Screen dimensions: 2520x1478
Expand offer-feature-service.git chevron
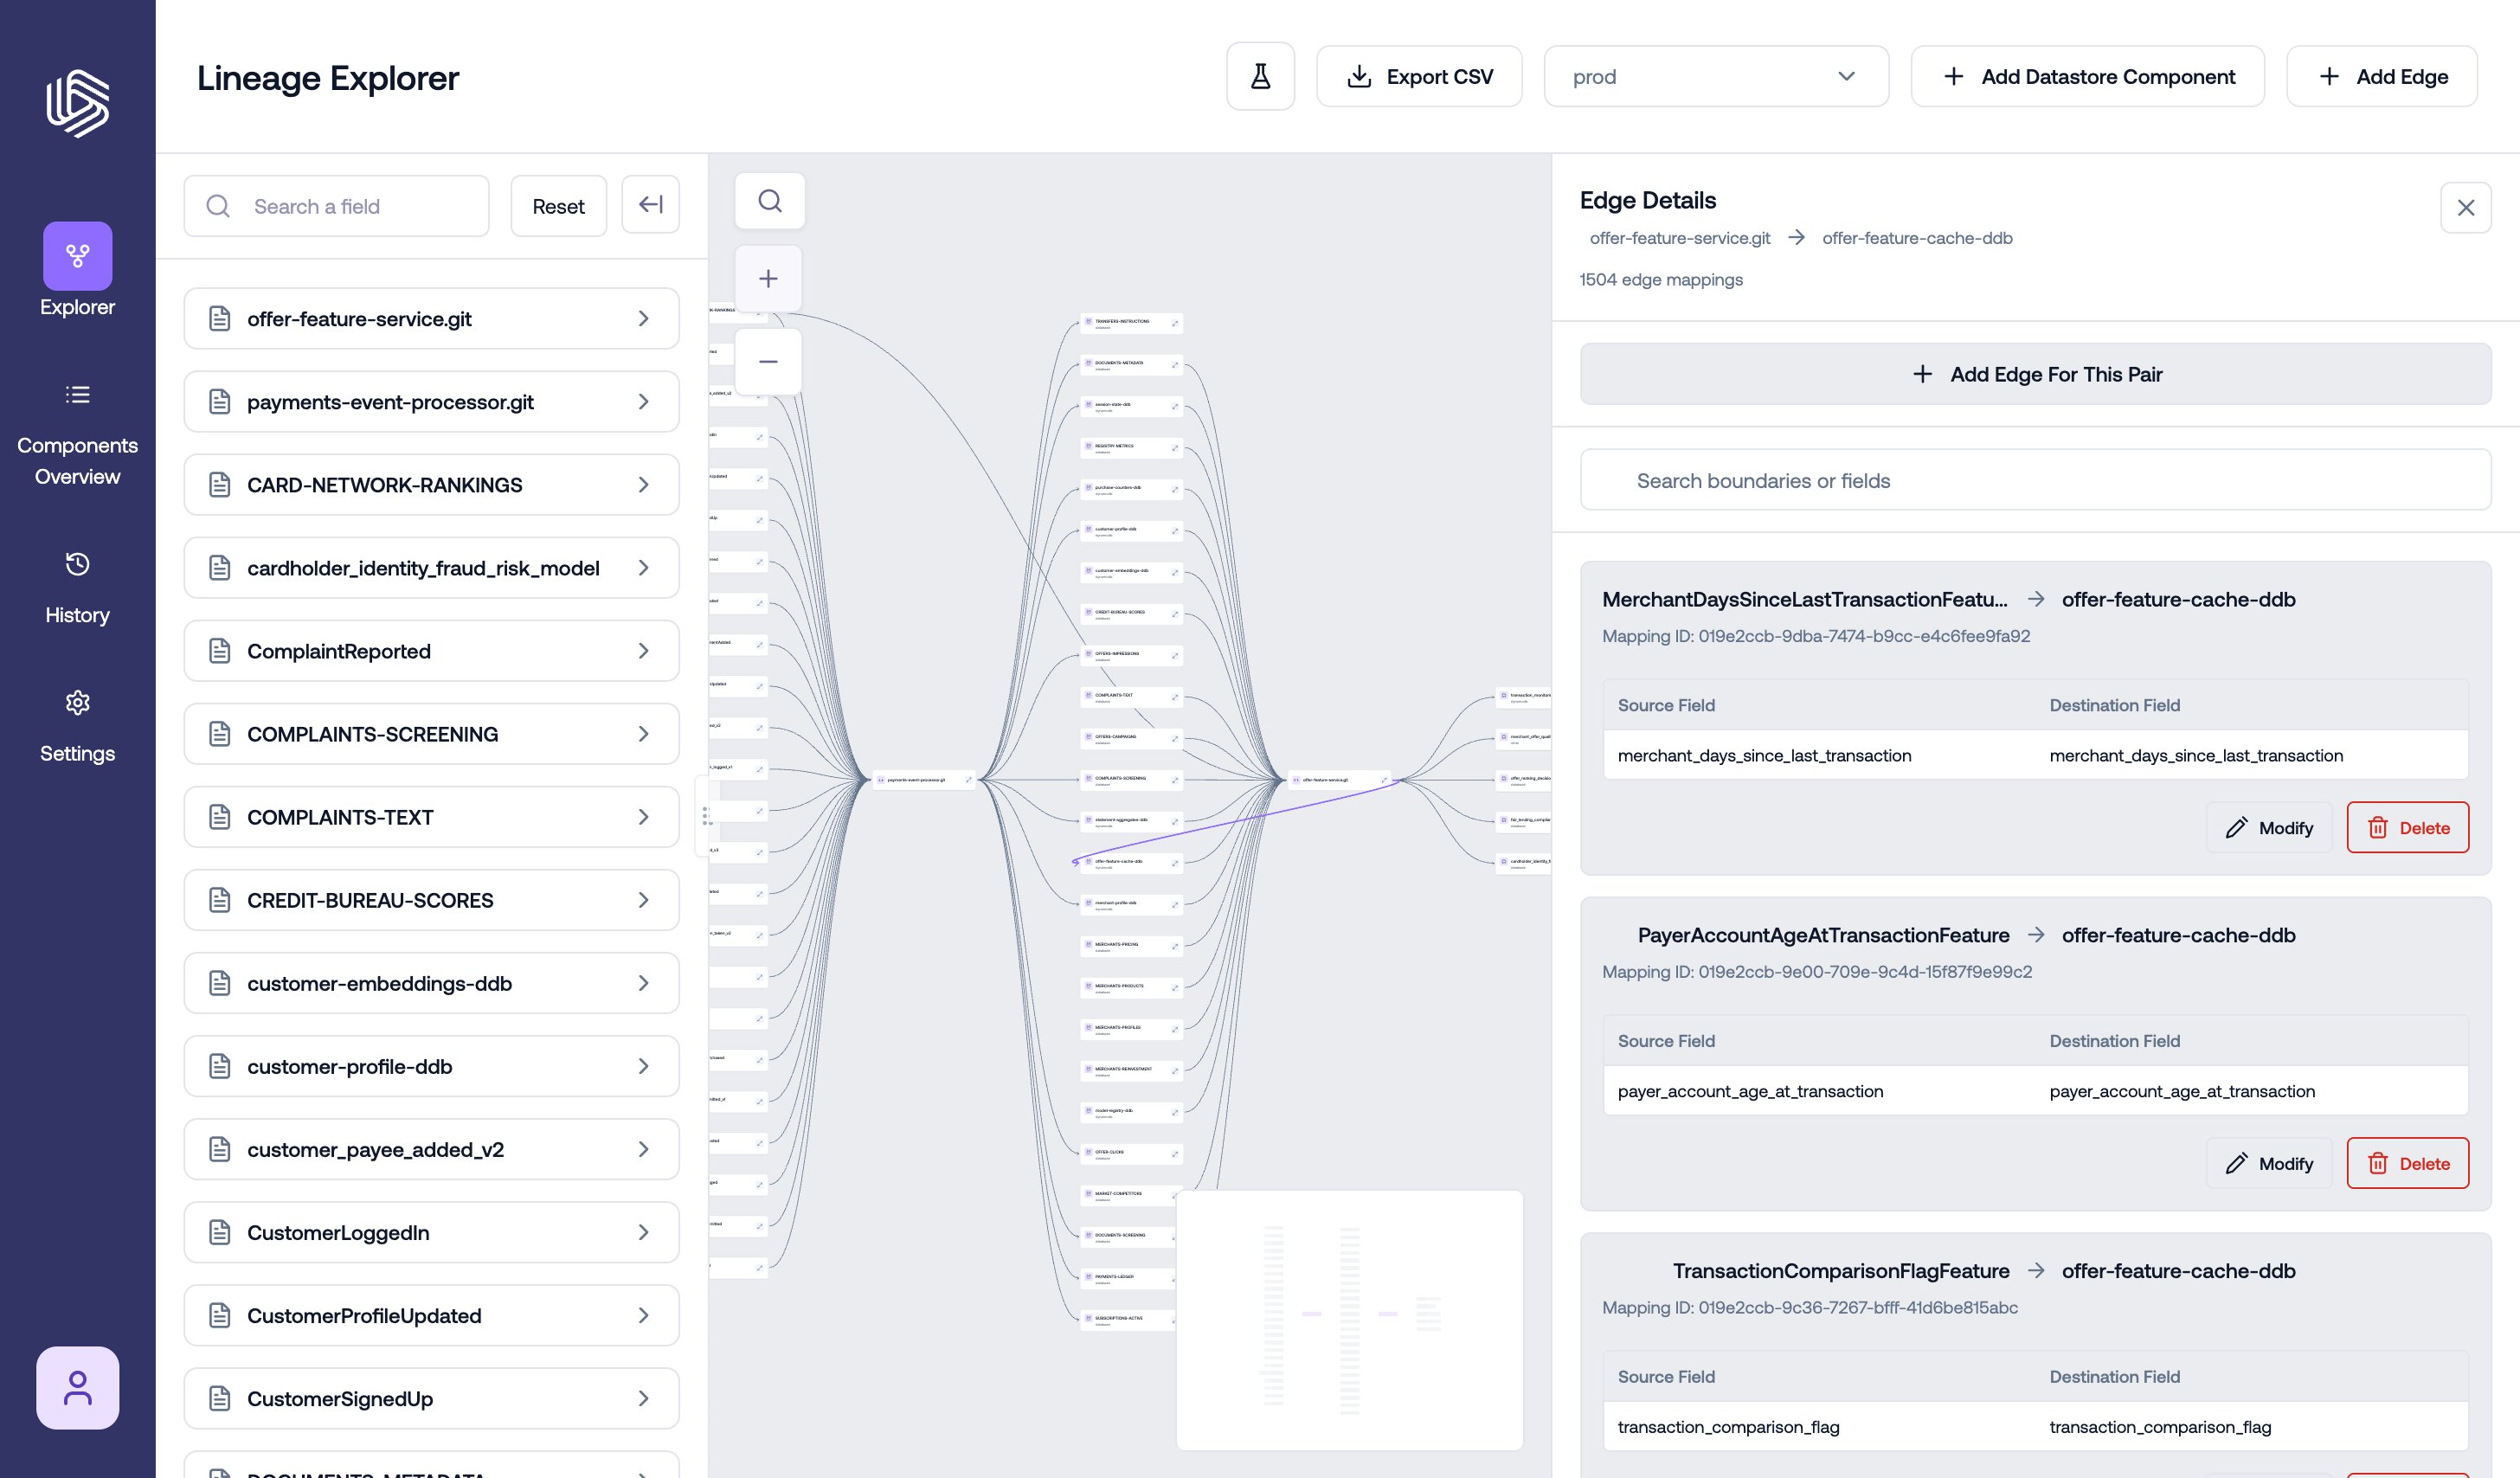(x=643, y=319)
